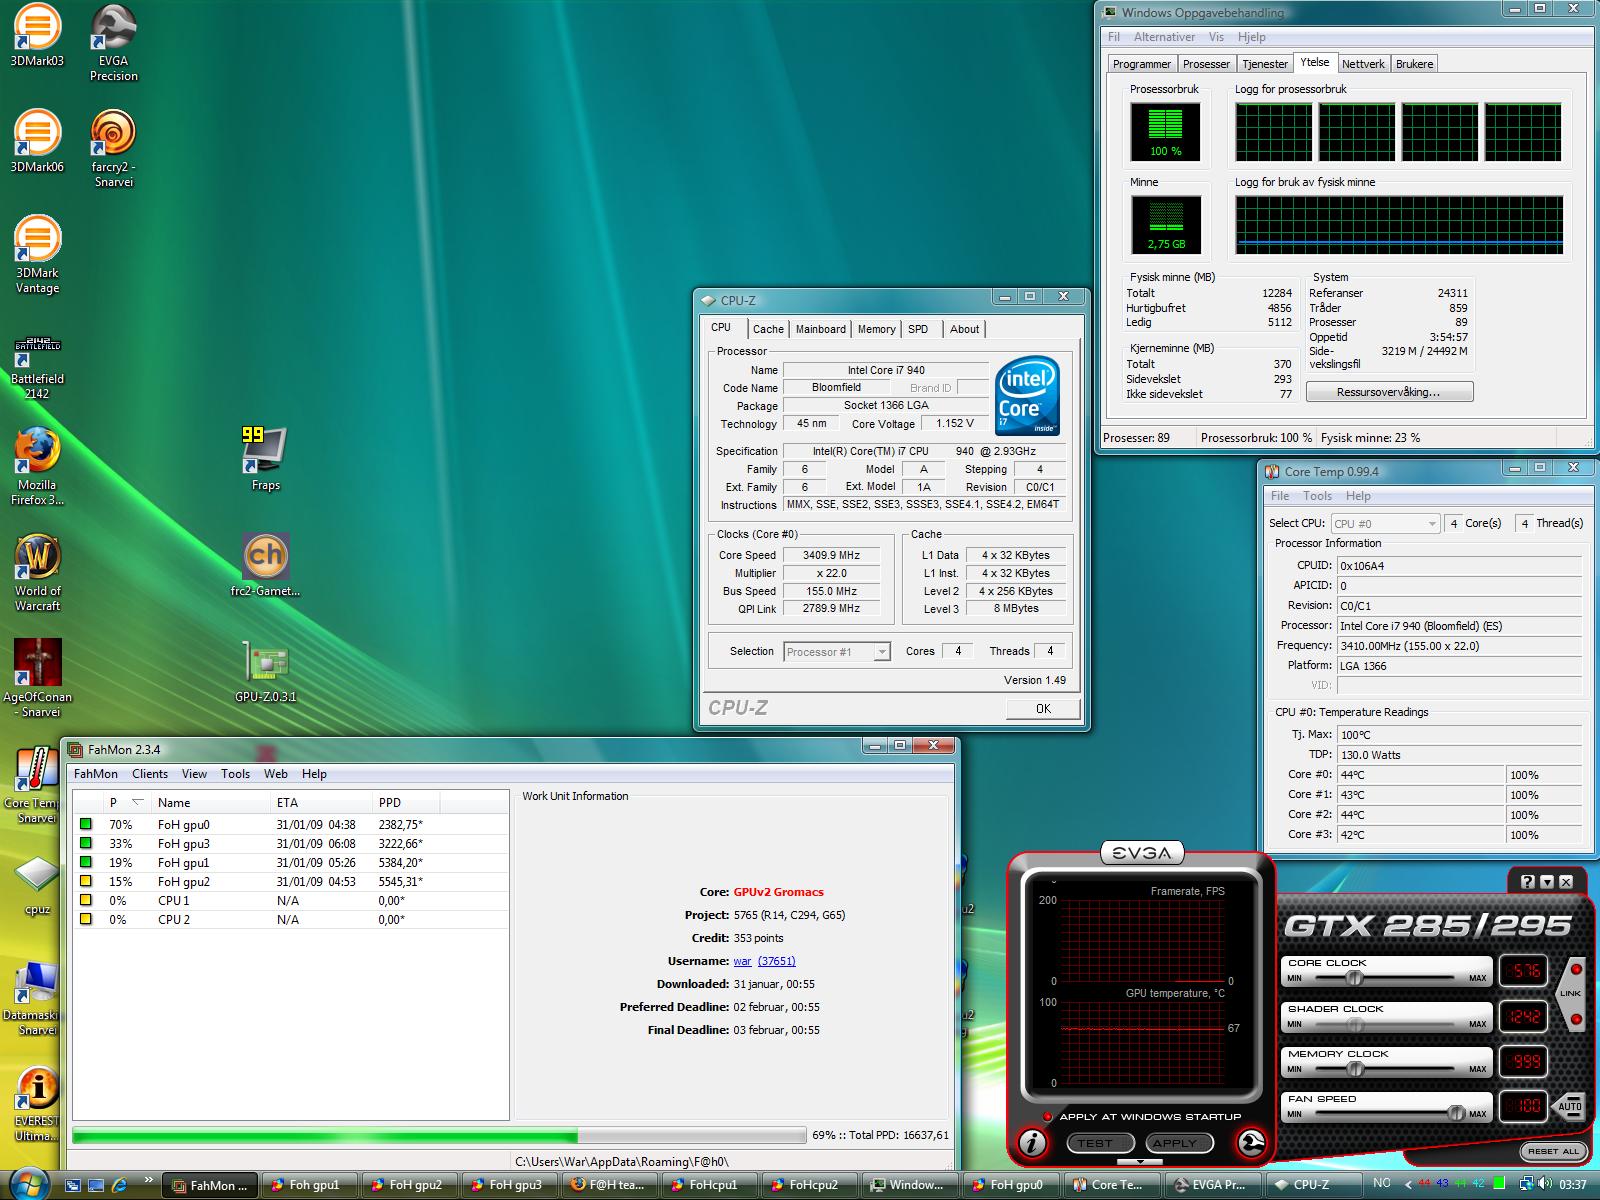This screenshot has height=1200, width=1600.
Task: Open team (37651) link in FahMon
Action: point(777,961)
